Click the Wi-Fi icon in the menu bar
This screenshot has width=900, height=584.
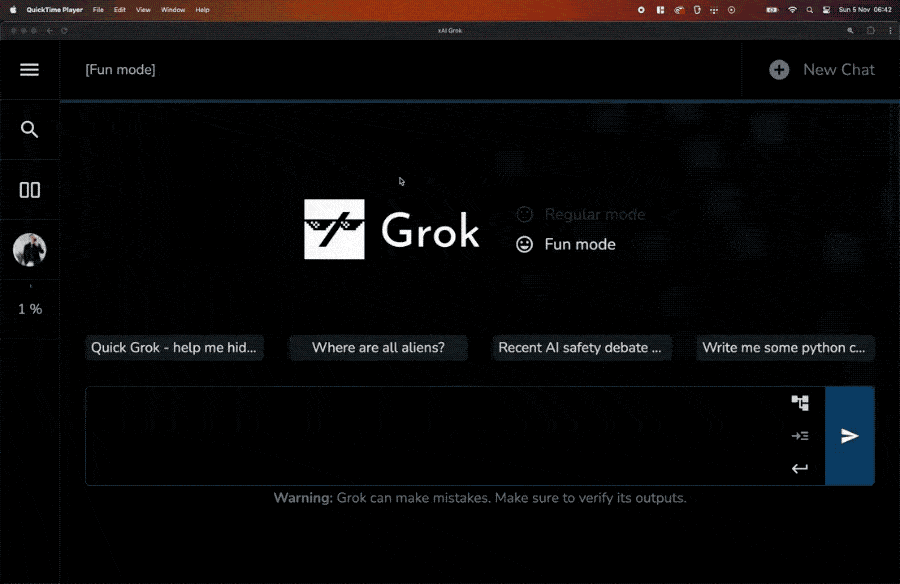click(x=792, y=10)
